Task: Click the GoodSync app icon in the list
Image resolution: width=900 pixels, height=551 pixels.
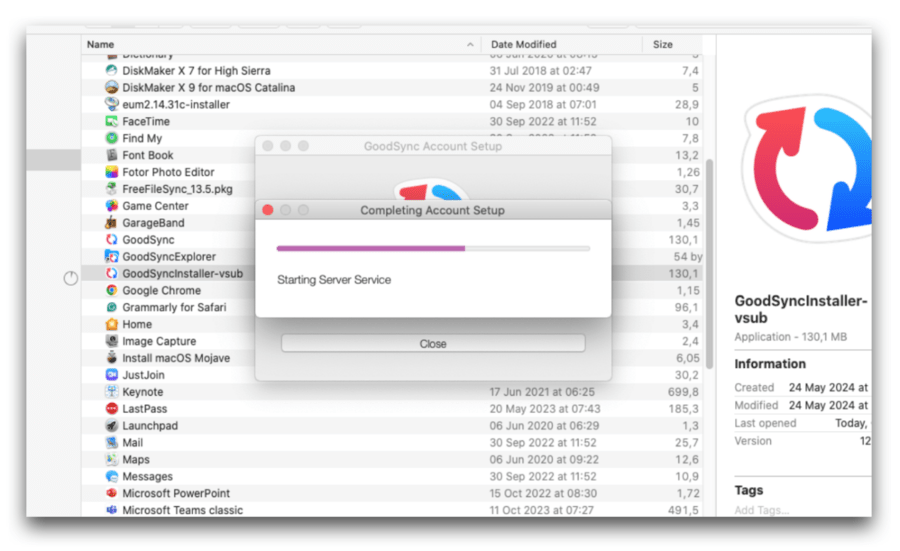Action: coord(111,239)
